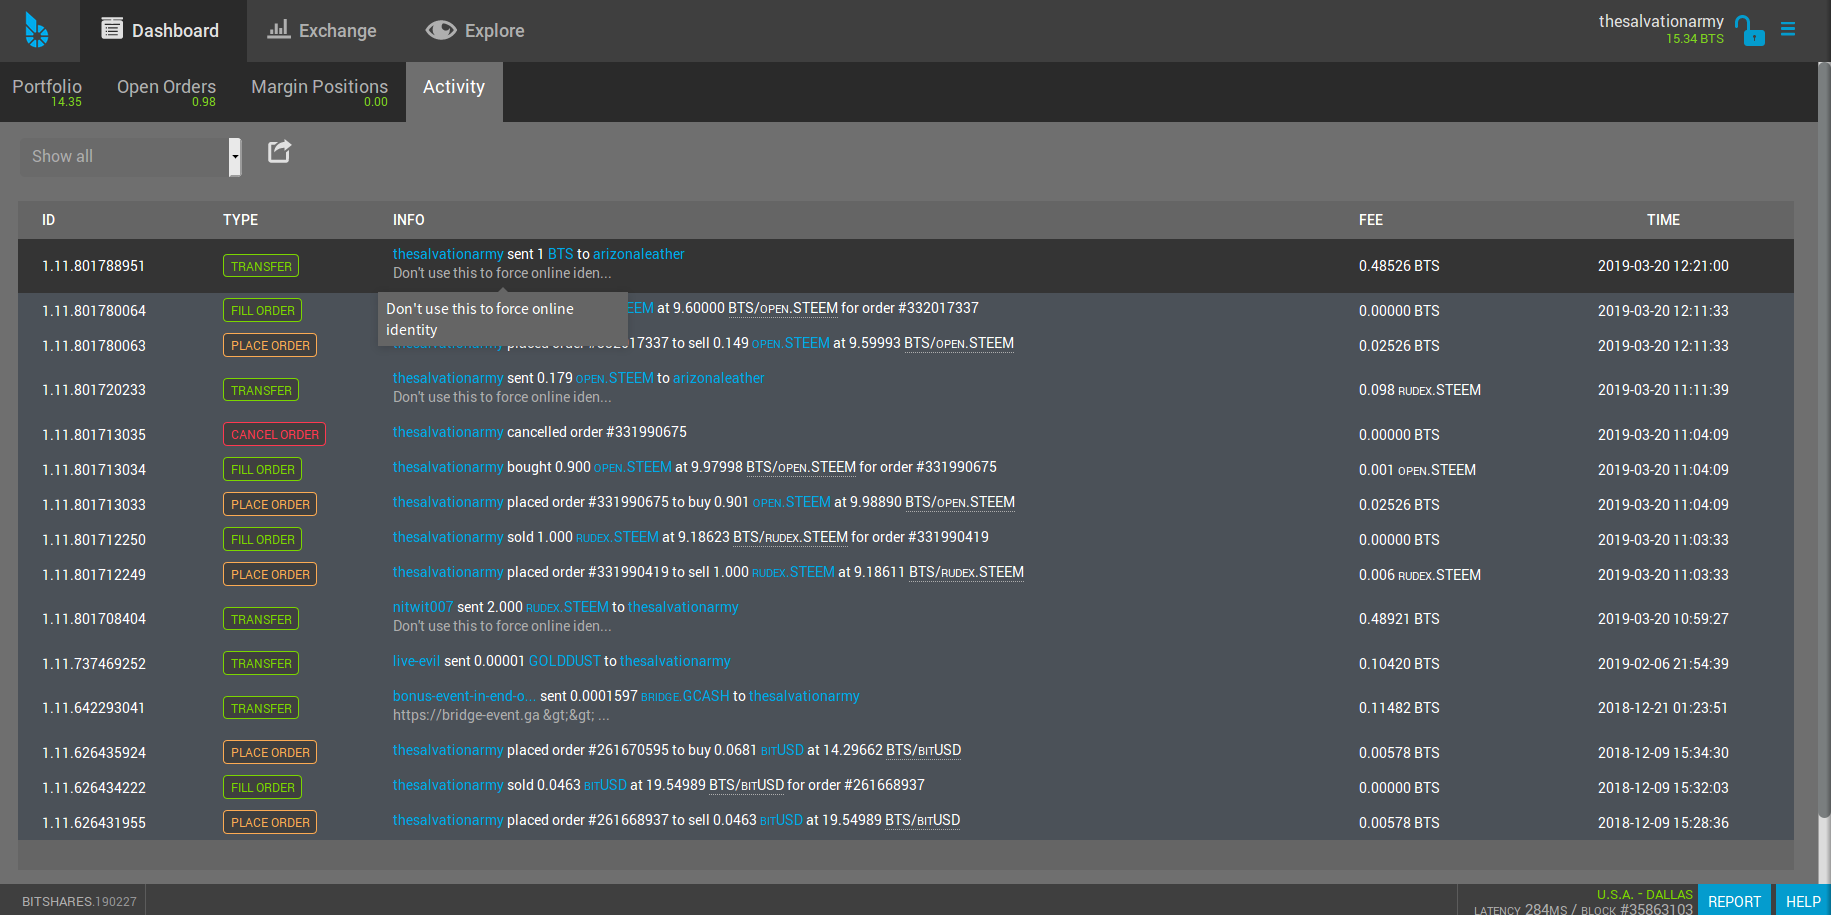Click the TRANSFER tag for 1.11.801788951
This screenshot has width=1831, height=915.
click(x=261, y=266)
